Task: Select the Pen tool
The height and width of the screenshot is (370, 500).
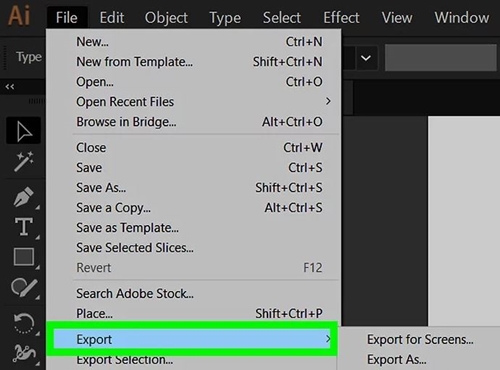Action: pos(23,197)
